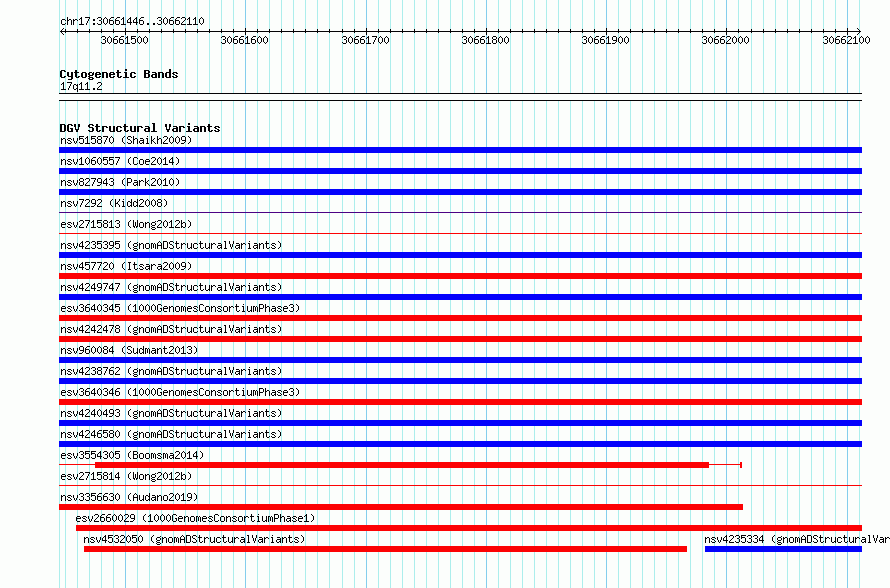Click ruler position 30661700
This screenshot has width=890, height=588.
(365, 40)
